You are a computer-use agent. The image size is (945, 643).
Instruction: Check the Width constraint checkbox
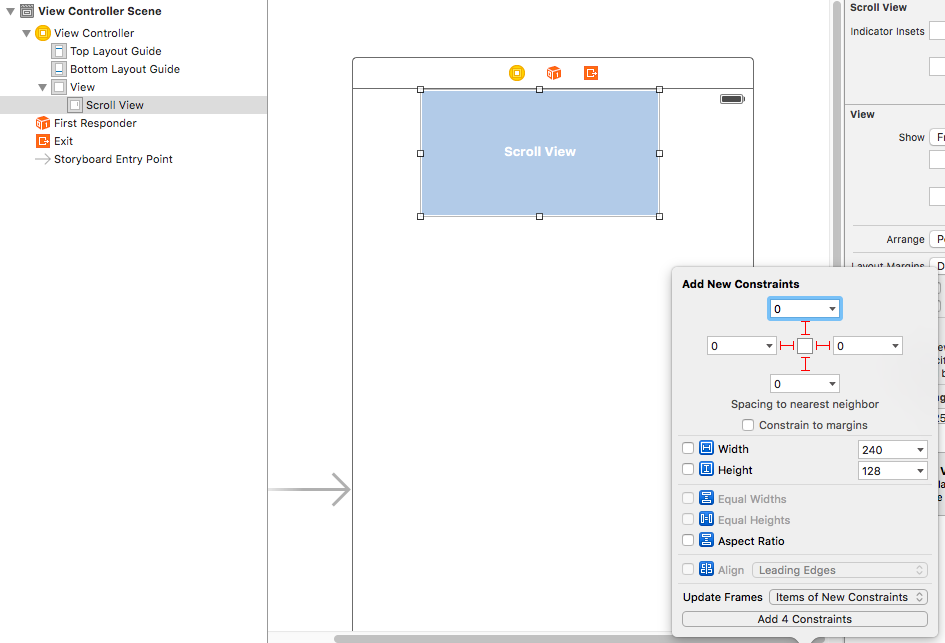pyautogui.click(x=688, y=448)
